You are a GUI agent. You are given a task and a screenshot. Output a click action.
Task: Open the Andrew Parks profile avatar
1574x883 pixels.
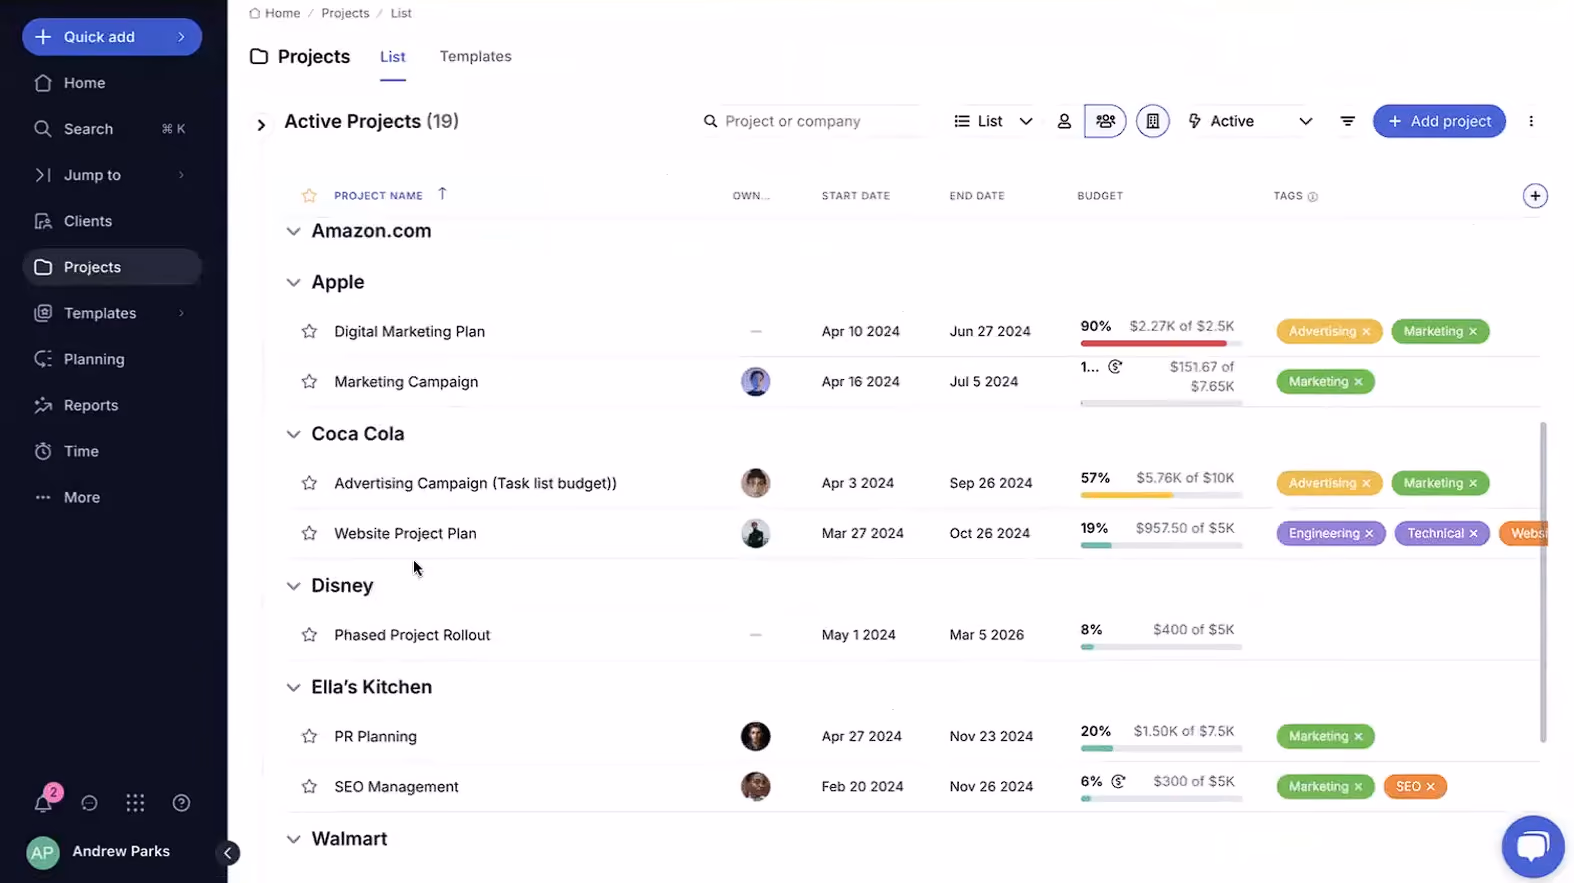[x=43, y=852]
